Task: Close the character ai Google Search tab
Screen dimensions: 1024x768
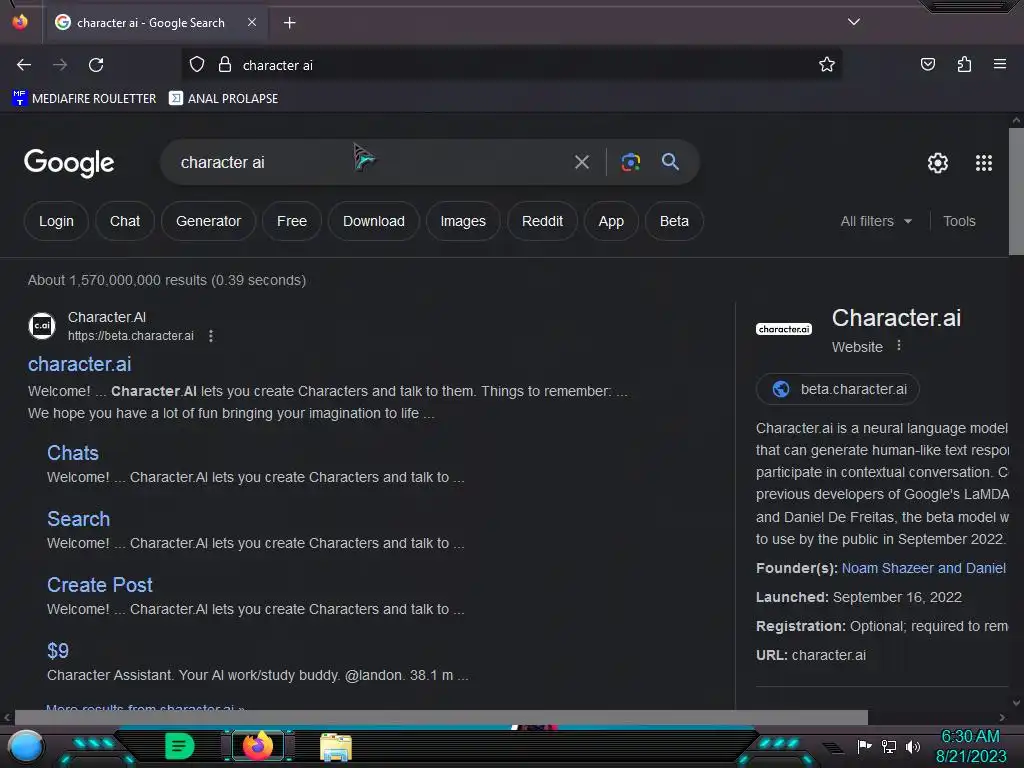Action: 252,22
